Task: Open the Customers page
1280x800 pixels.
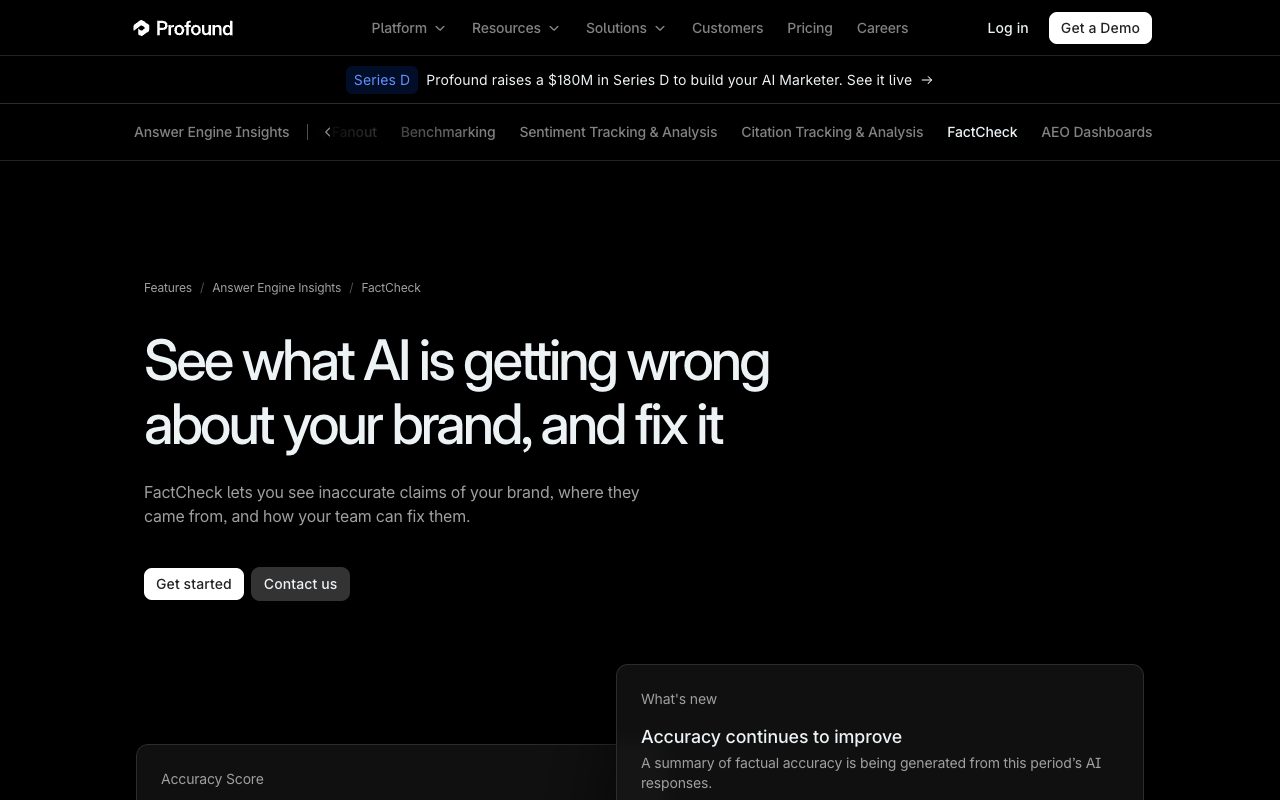Action: click(727, 28)
